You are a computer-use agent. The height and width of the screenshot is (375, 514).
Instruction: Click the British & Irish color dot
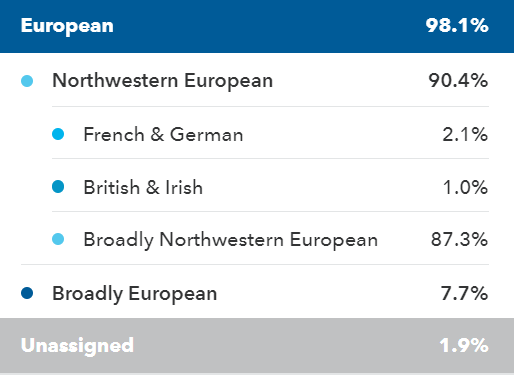point(58,187)
